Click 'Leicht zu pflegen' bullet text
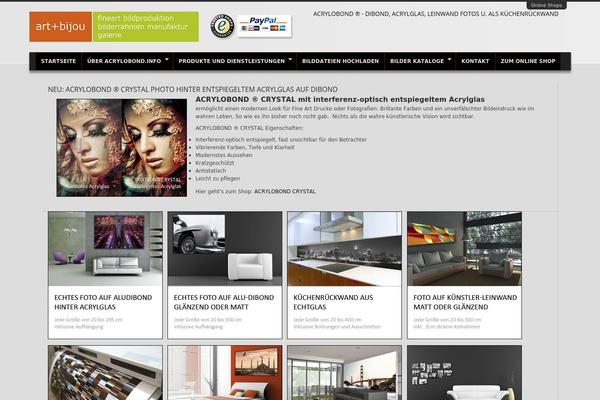This screenshot has width=600, height=400. tap(217, 178)
